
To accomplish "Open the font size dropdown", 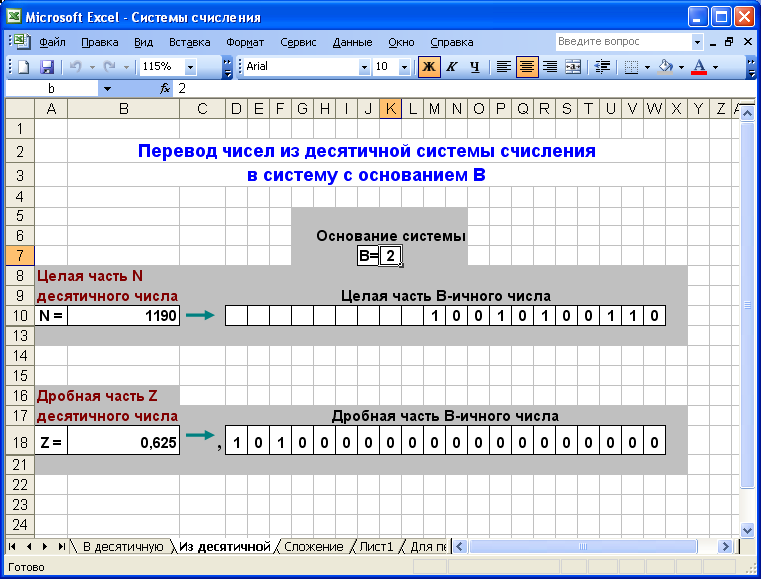I will [x=404, y=67].
